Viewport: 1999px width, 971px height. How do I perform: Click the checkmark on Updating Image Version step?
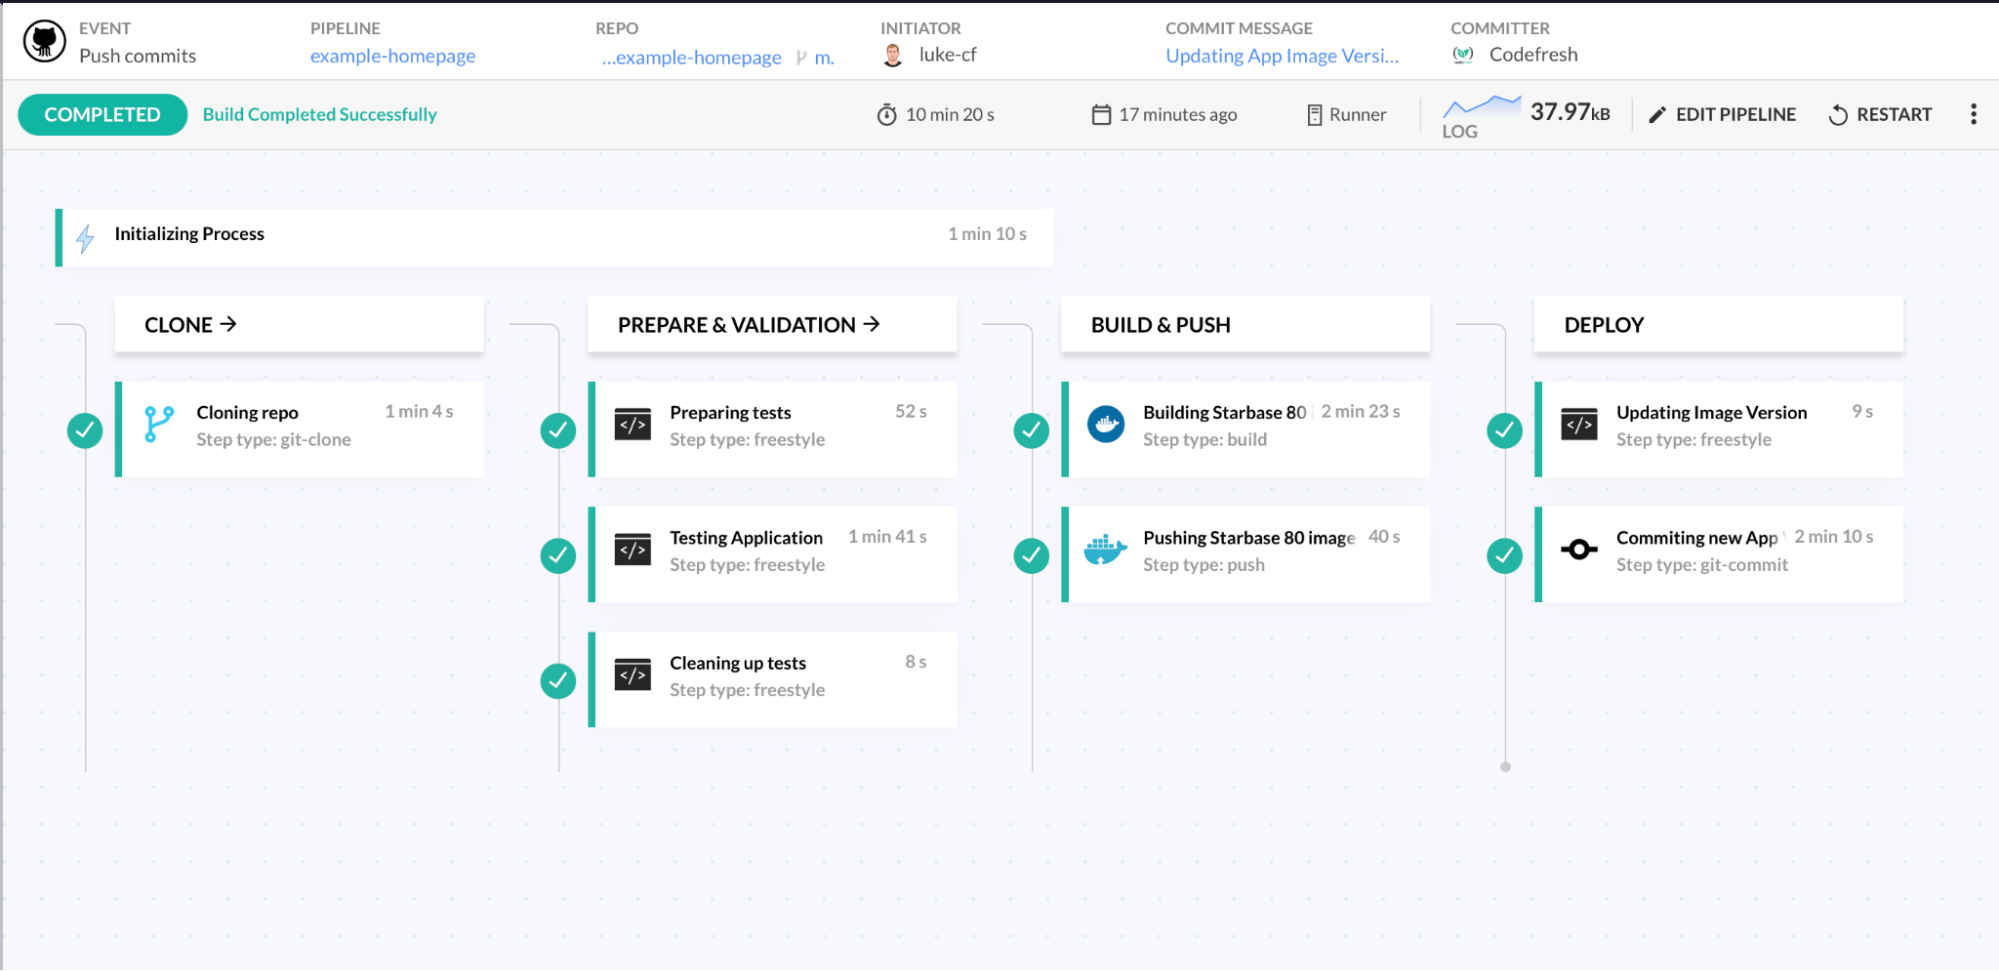tap(1504, 430)
